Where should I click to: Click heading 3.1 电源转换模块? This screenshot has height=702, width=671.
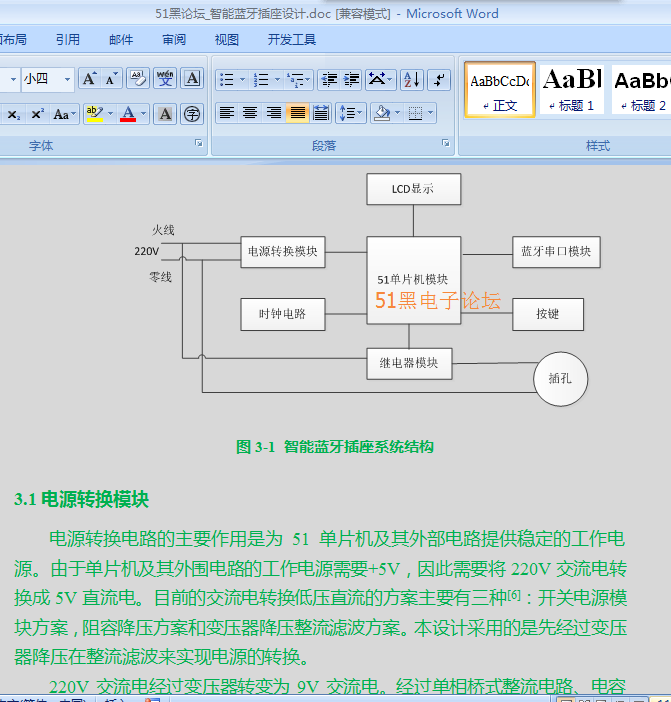click(x=81, y=499)
